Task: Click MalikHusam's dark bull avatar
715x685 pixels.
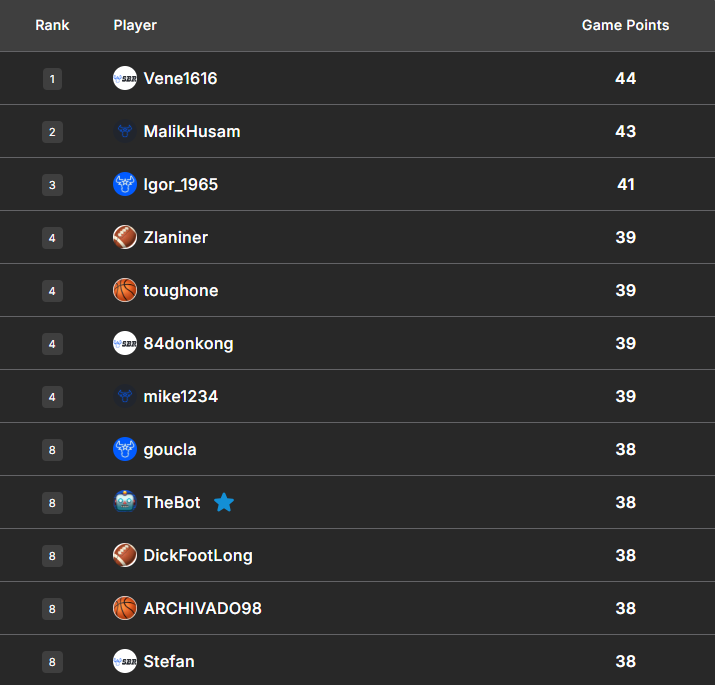Action: click(125, 131)
